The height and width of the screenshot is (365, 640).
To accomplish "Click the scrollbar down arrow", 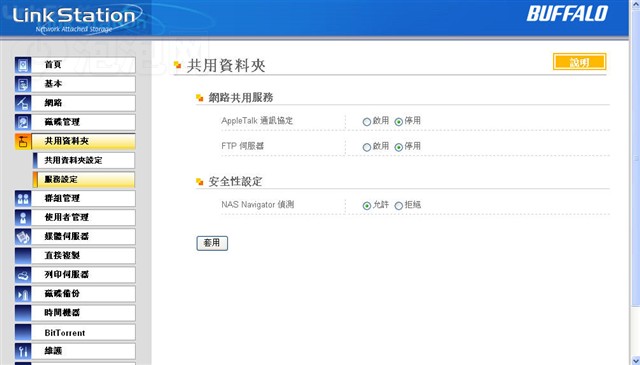I will 636,361.
